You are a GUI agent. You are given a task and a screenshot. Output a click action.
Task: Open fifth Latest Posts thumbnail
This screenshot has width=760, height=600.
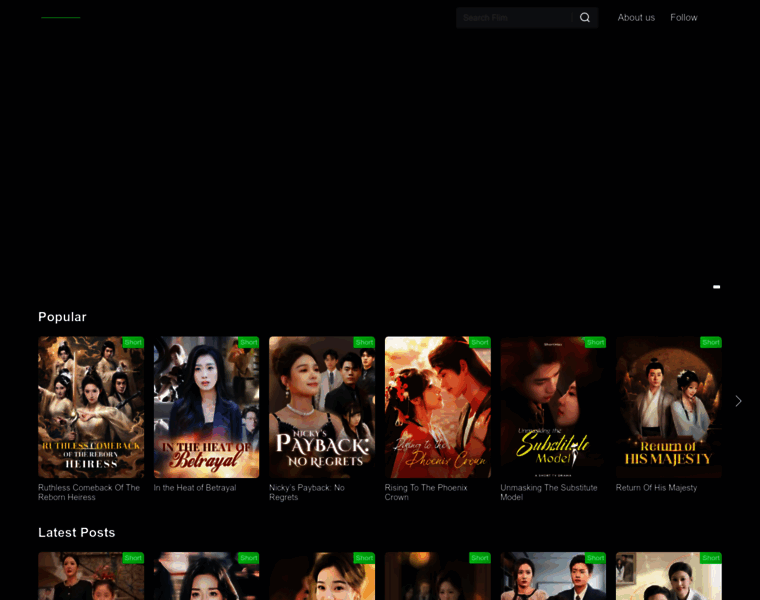coord(553,576)
